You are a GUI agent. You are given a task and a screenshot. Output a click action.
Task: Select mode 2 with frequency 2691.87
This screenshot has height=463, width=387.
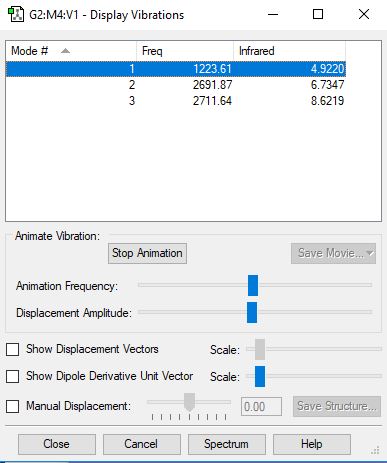[176, 85]
